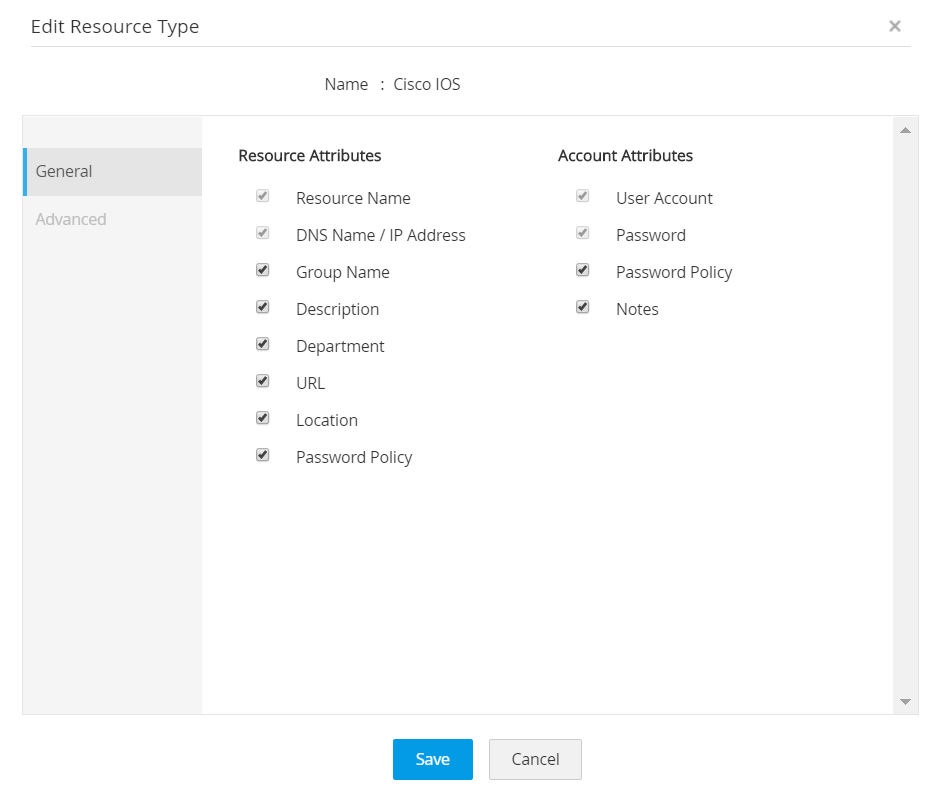Uncheck the Notes account attribute

coord(582,306)
